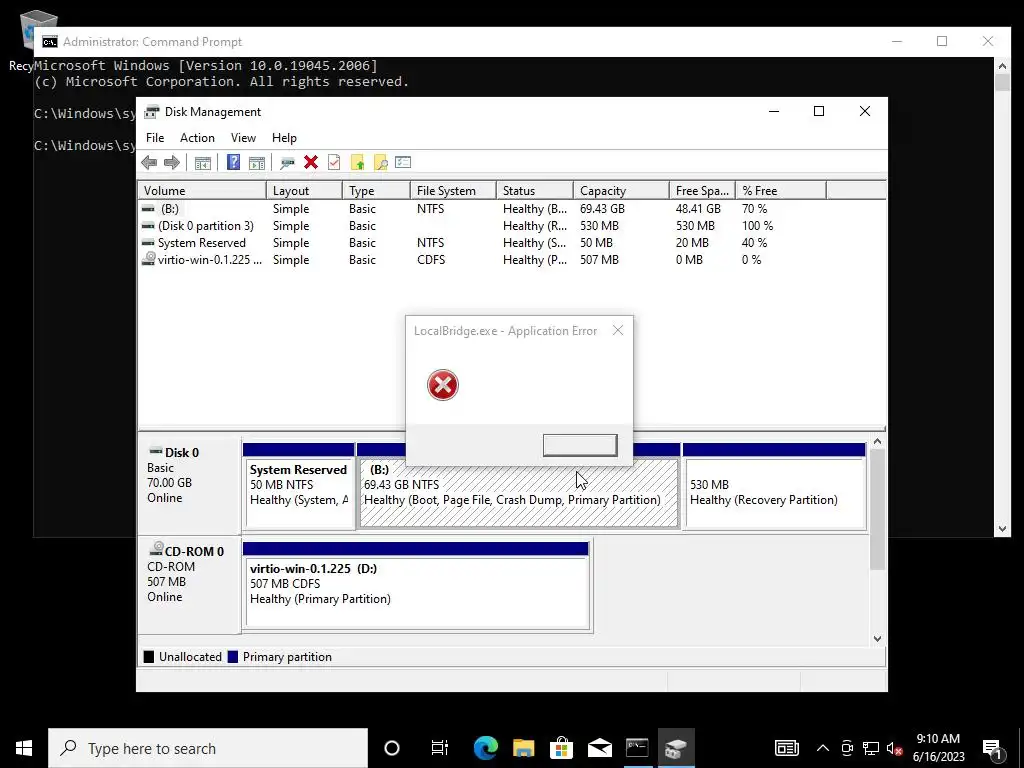Click the Forward arrow in Disk Management toolbar

[x=172, y=163]
